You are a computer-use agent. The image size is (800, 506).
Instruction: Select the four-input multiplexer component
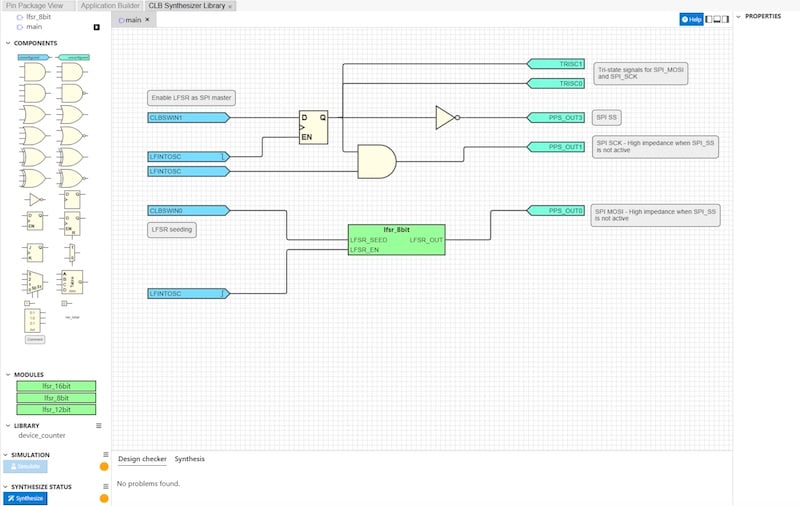click(34, 284)
